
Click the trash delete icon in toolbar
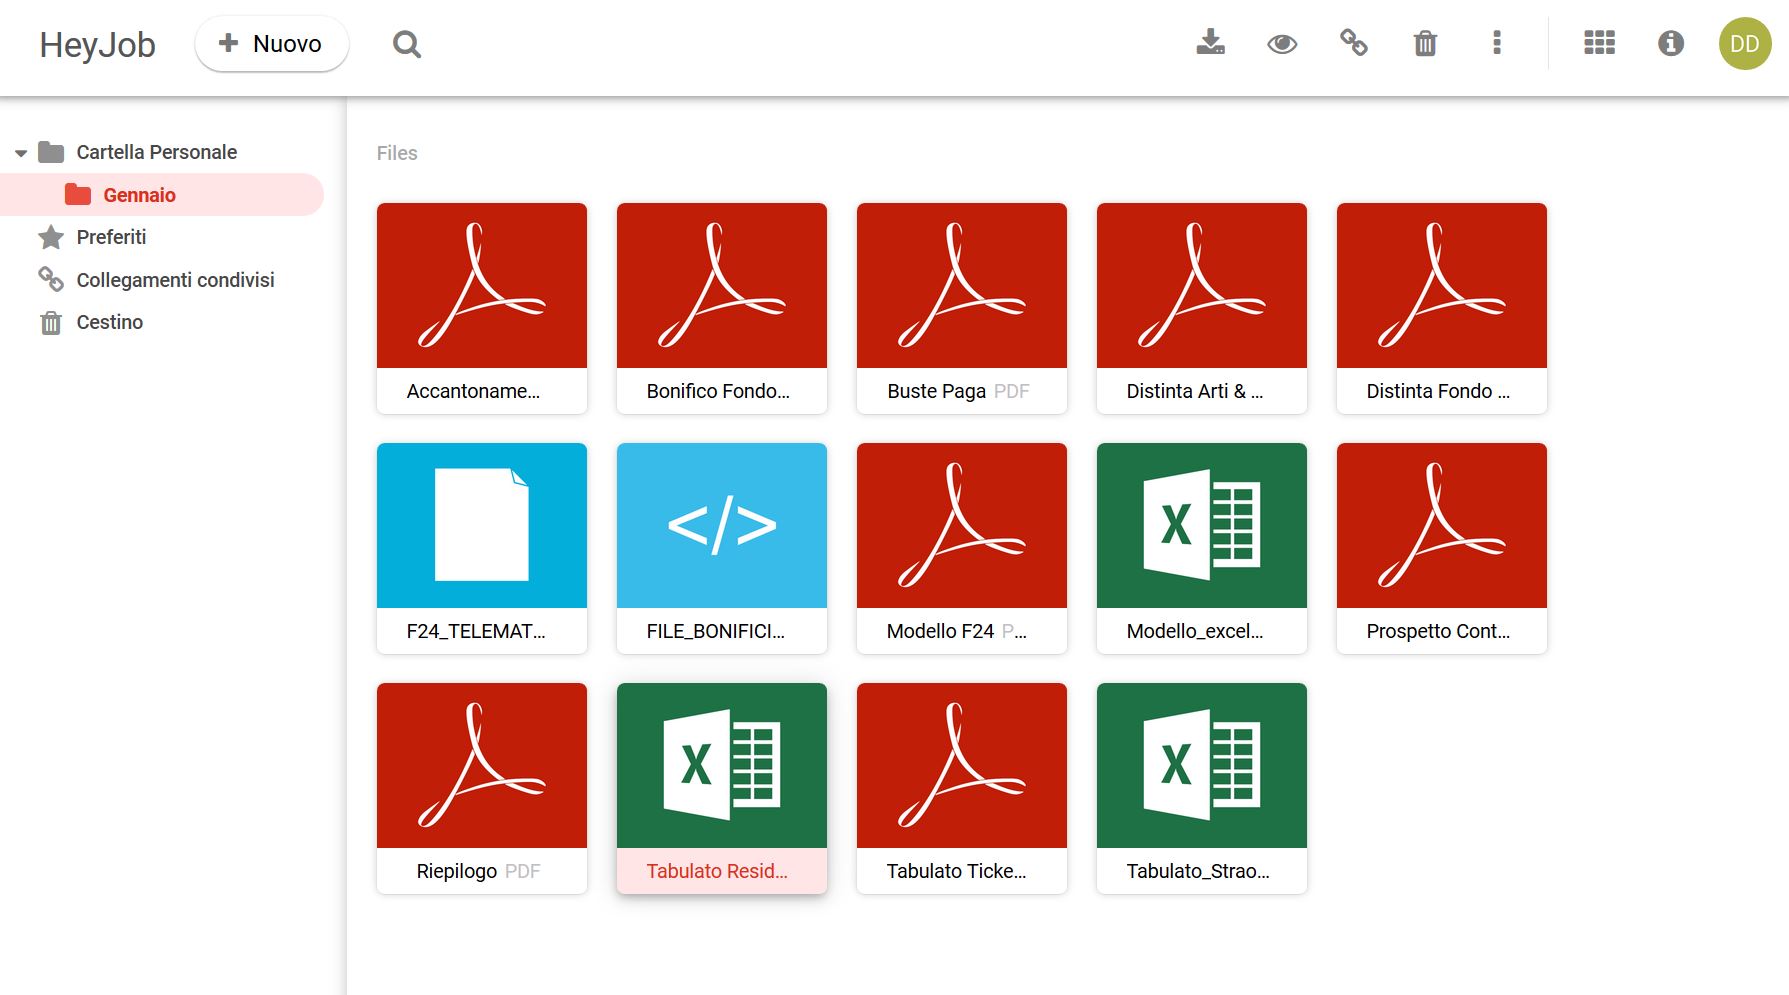[1425, 43]
